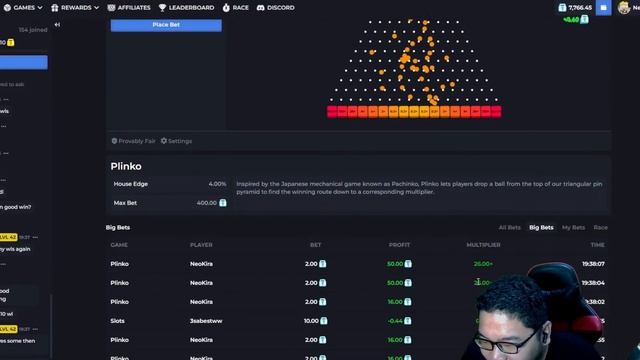Click the center yellow multiplier bucket
The image size is (640, 360).
point(414,111)
